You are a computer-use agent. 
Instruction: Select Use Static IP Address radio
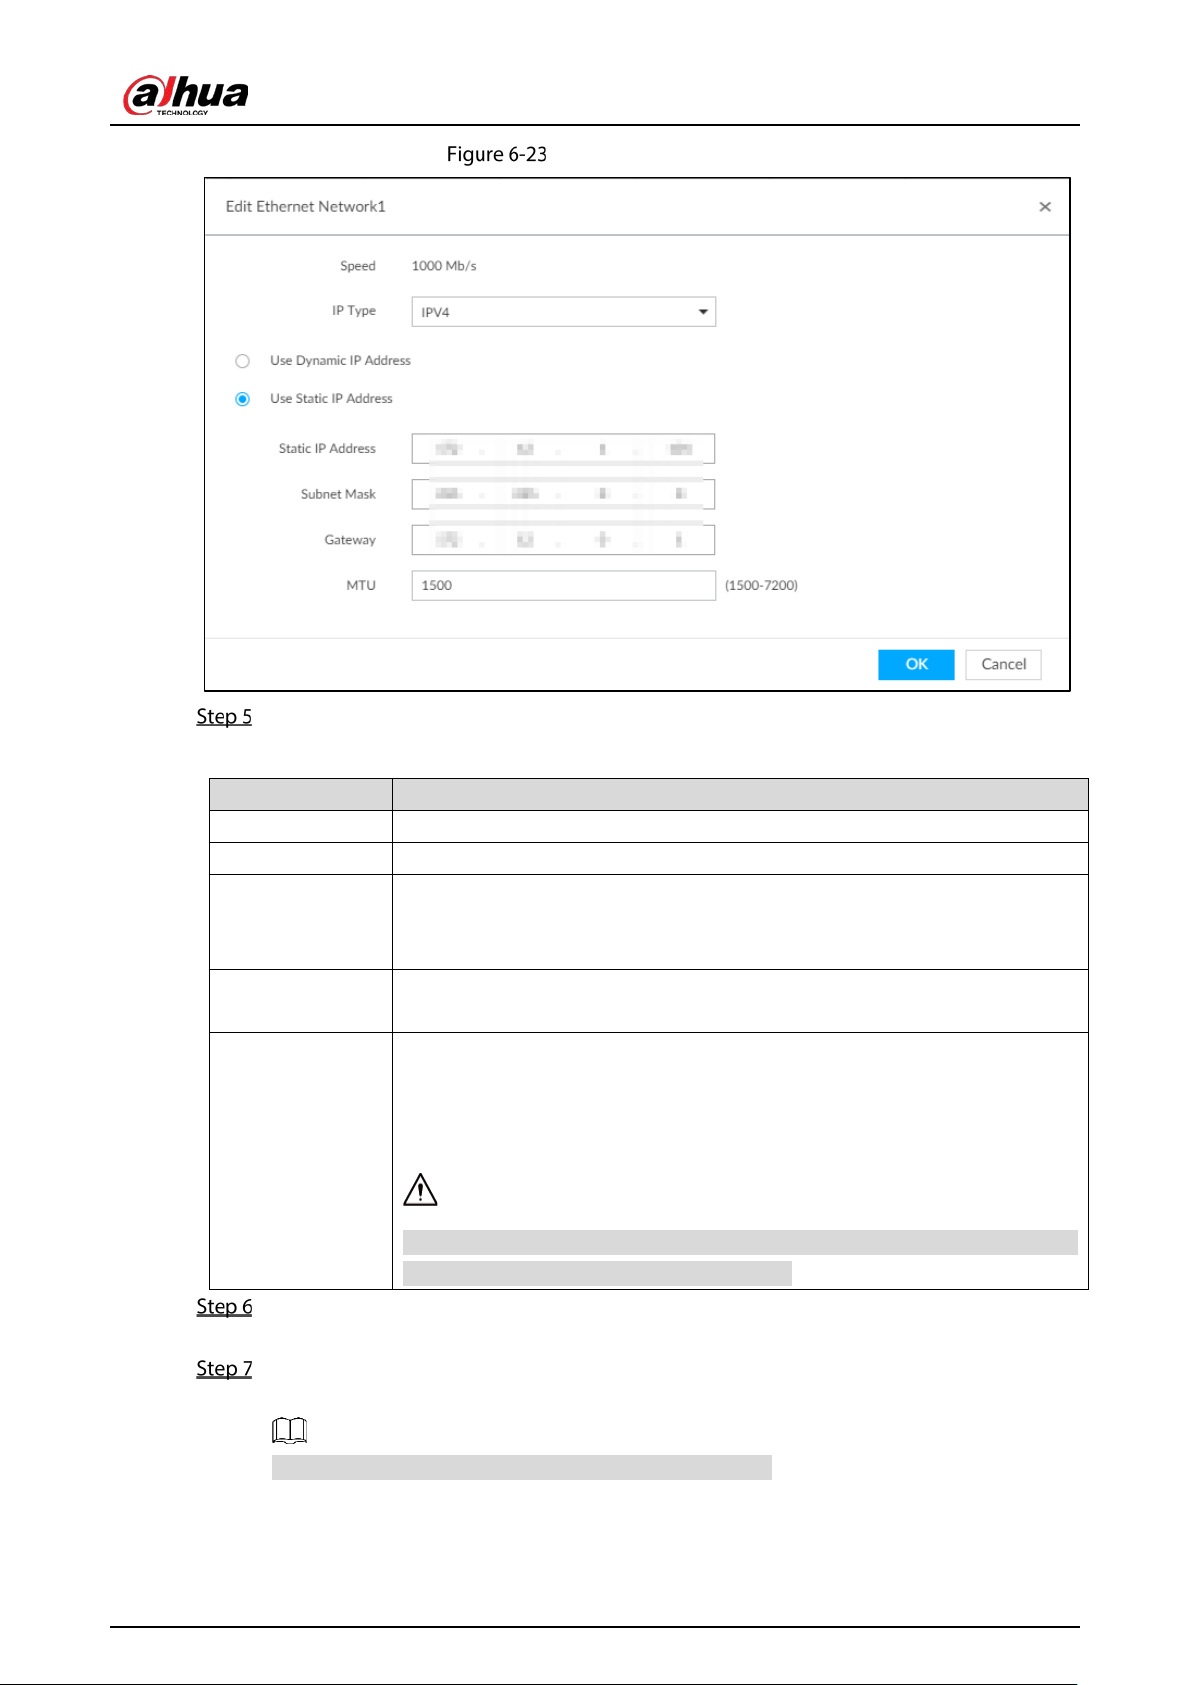242,399
